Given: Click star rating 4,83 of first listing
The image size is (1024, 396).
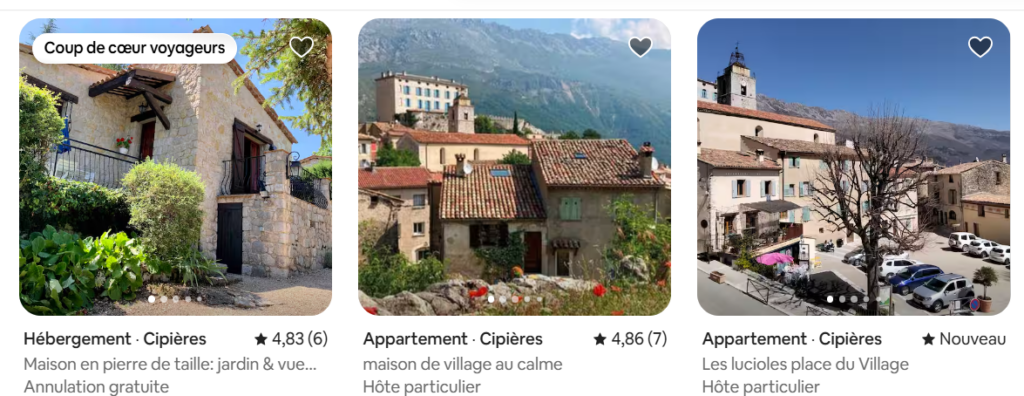Looking at the screenshot, I should [x=291, y=339].
